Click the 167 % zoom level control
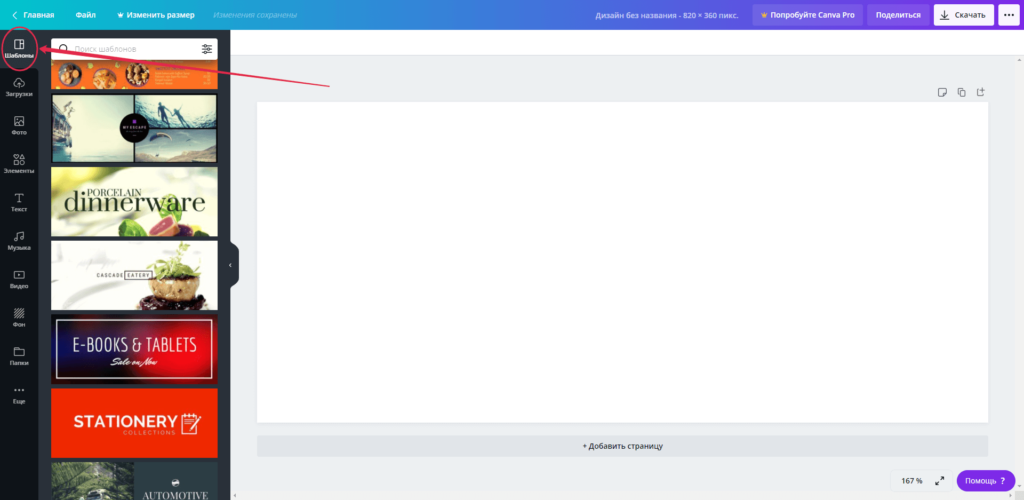The width and height of the screenshot is (1024, 500). pos(911,481)
